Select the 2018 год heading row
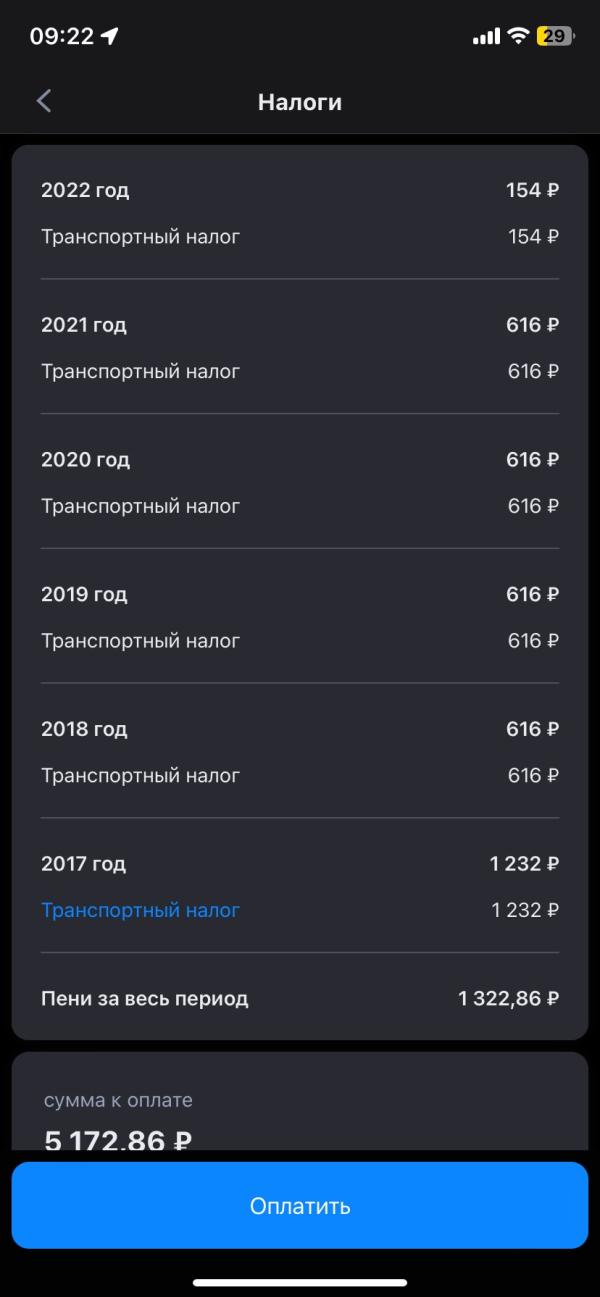This screenshot has height=1297, width=600. pos(300,729)
